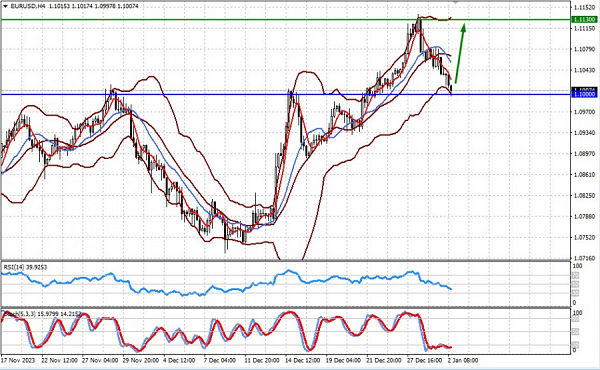Click the green upward trend arrow
Viewport: 600px width, 370px height.
(x=460, y=53)
